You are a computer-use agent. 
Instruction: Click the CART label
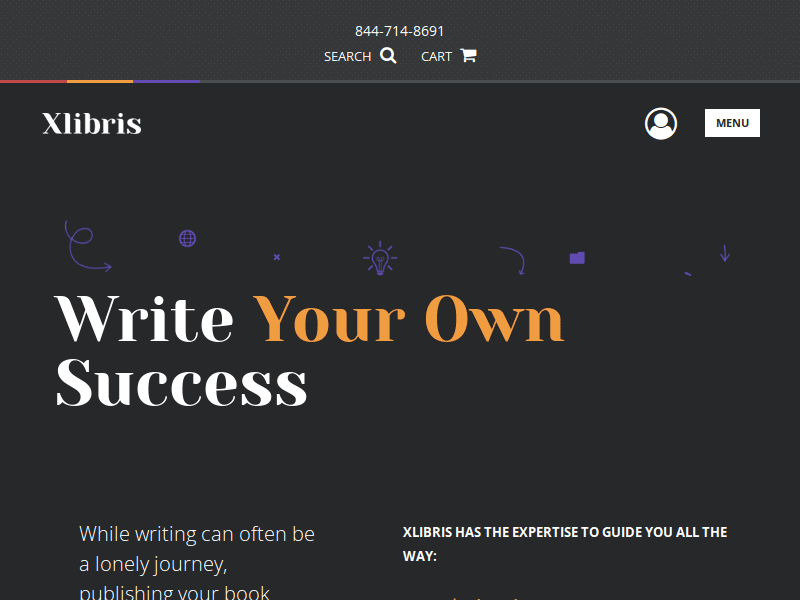point(436,57)
